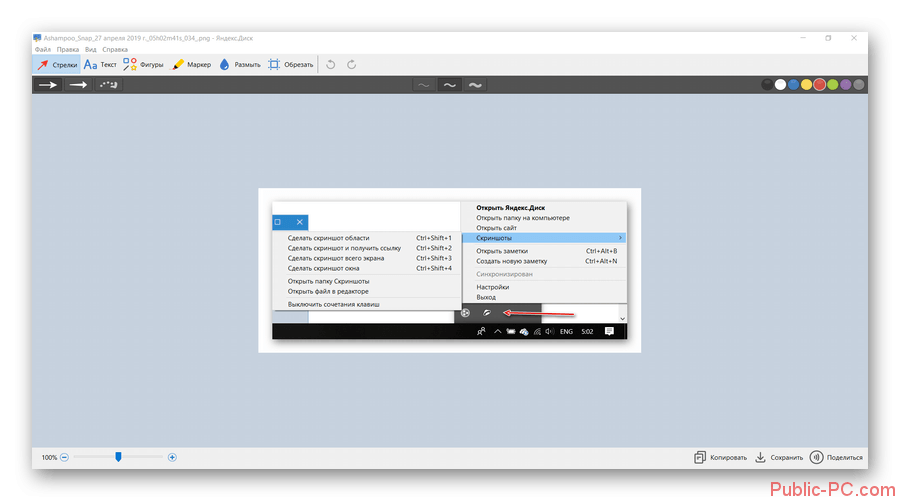Undo the last edit
The image size is (900, 501).
331,65
